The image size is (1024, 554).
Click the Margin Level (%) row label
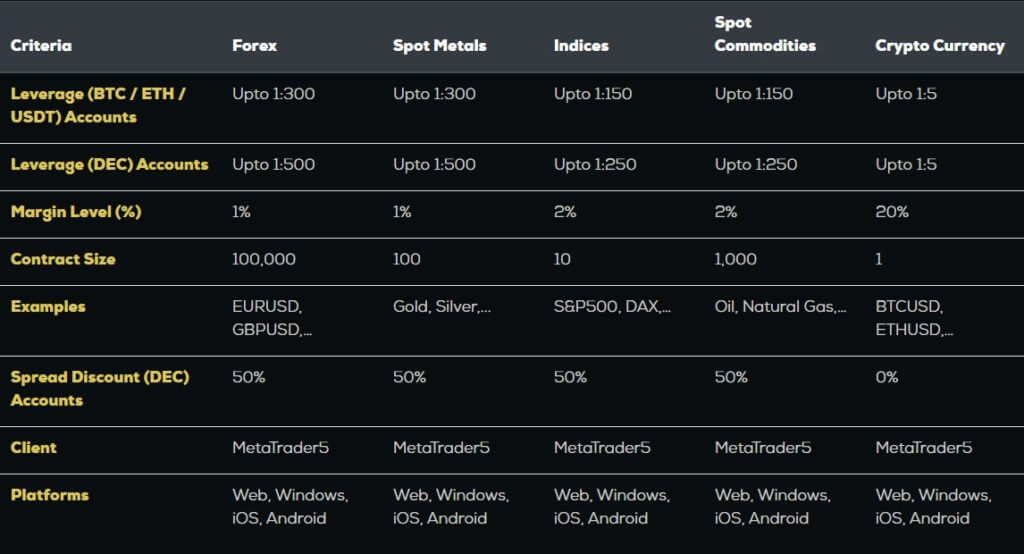[x=76, y=212]
